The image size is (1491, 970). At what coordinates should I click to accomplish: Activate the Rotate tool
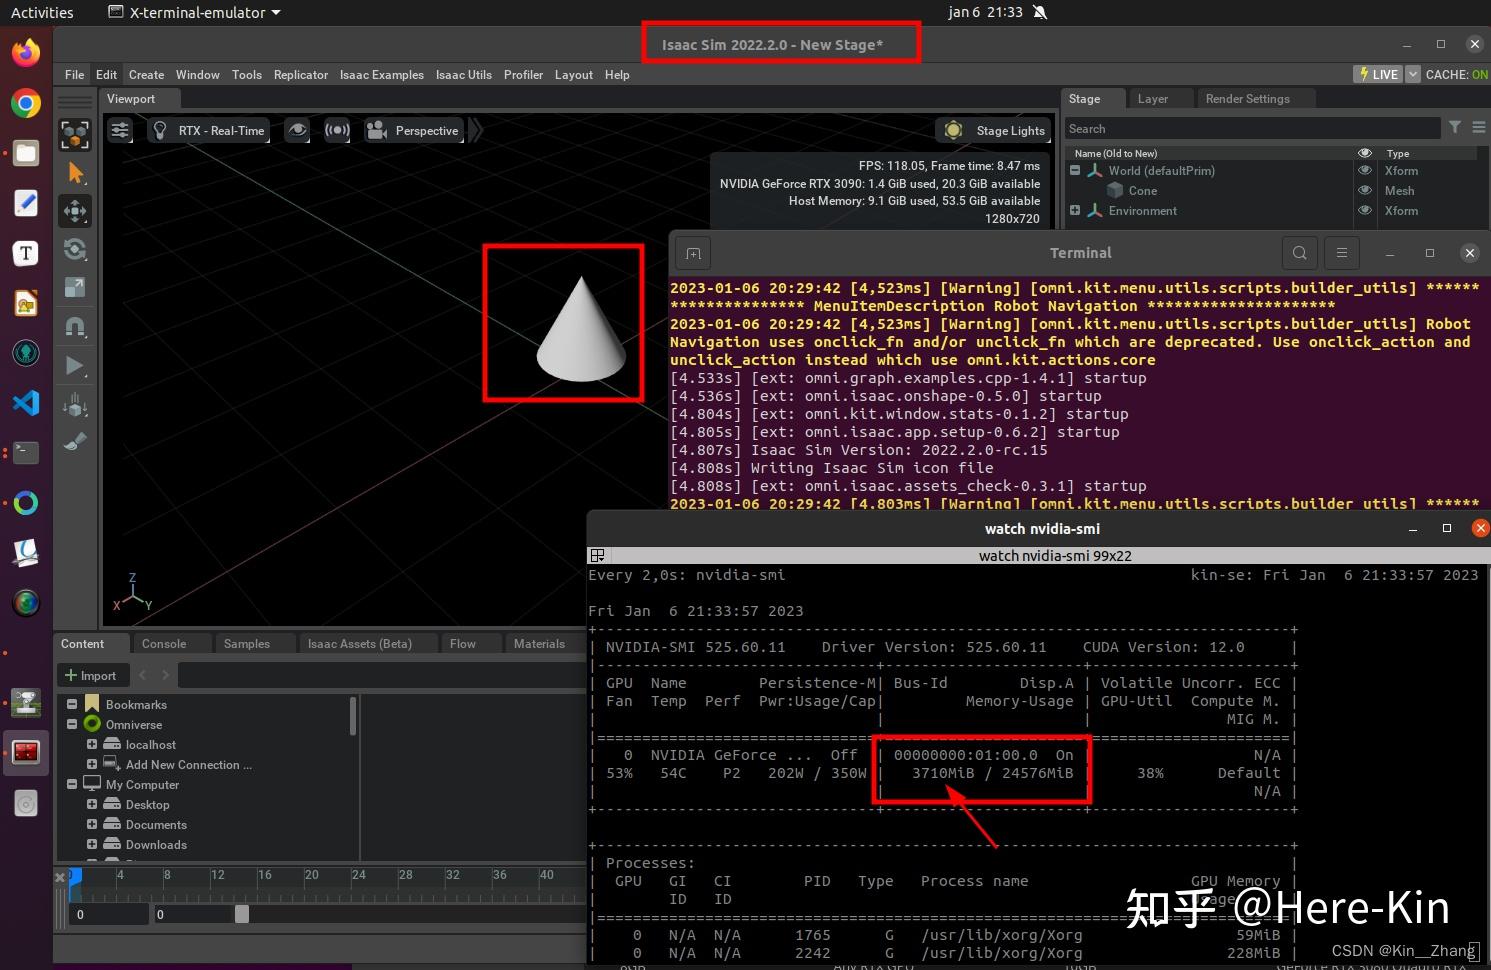(75, 250)
